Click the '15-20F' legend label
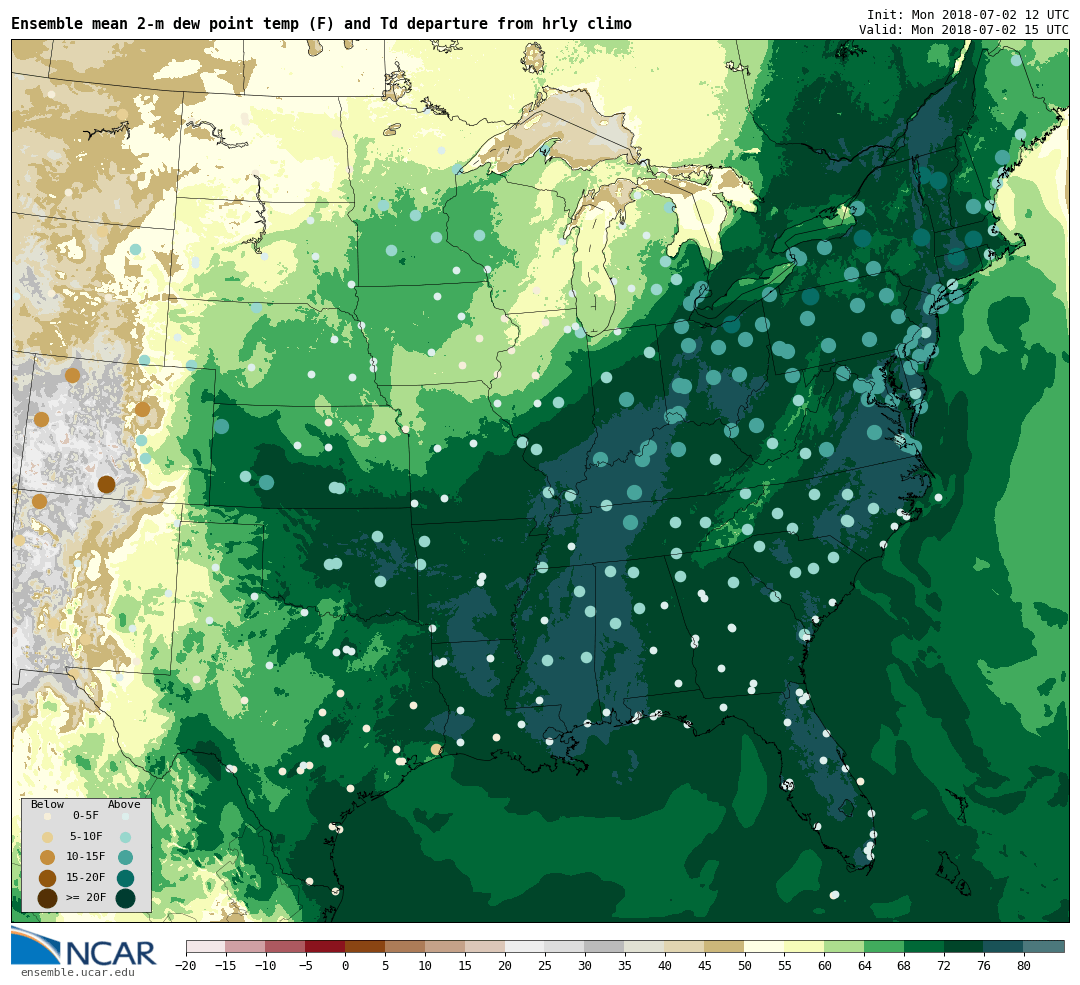This screenshot has height=985, width=1080. pyautogui.click(x=86, y=878)
